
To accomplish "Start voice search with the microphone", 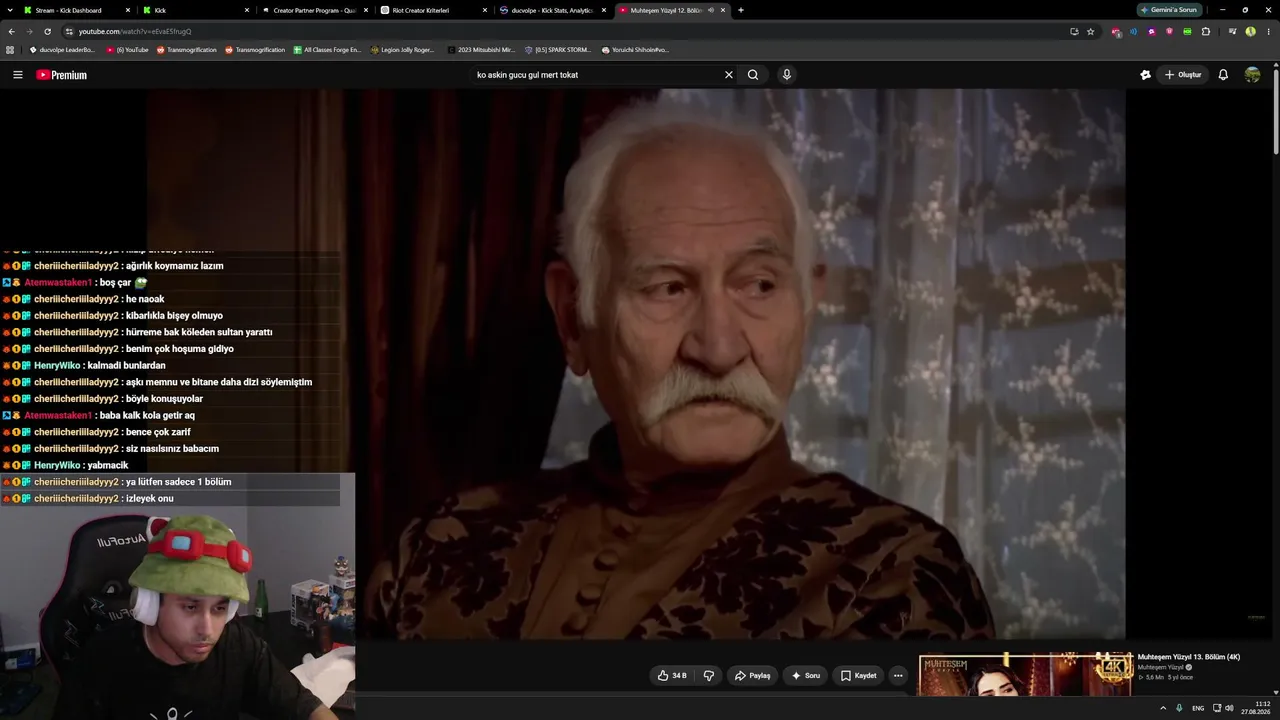I will click(x=787, y=75).
